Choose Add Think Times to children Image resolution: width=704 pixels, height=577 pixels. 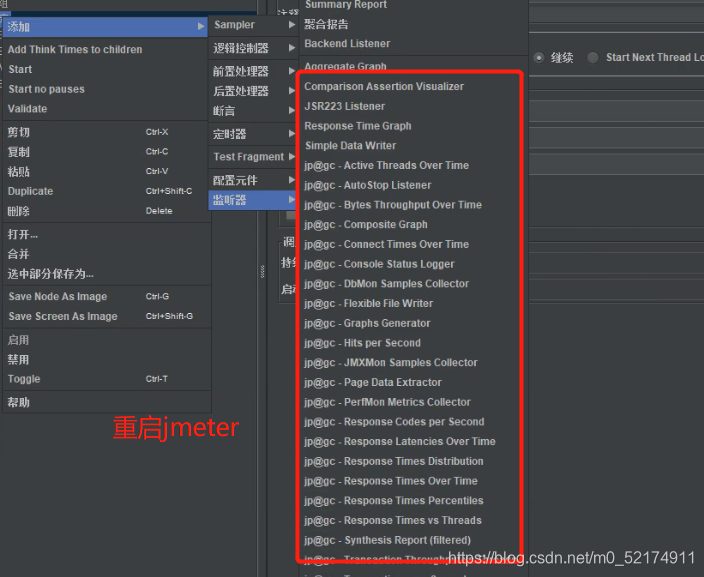point(105,49)
